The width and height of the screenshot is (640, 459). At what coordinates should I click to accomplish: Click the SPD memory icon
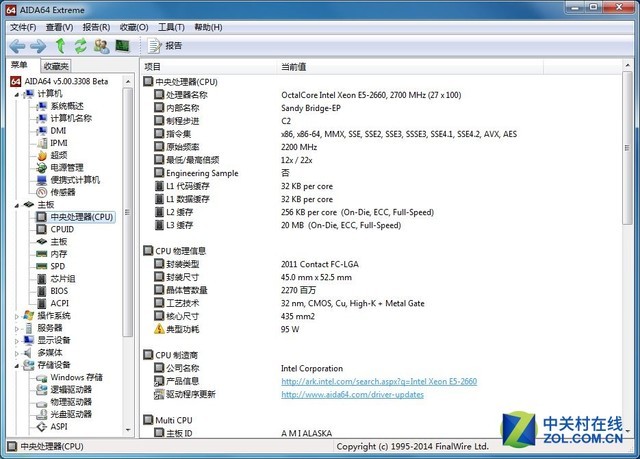(x=42, y=266)
